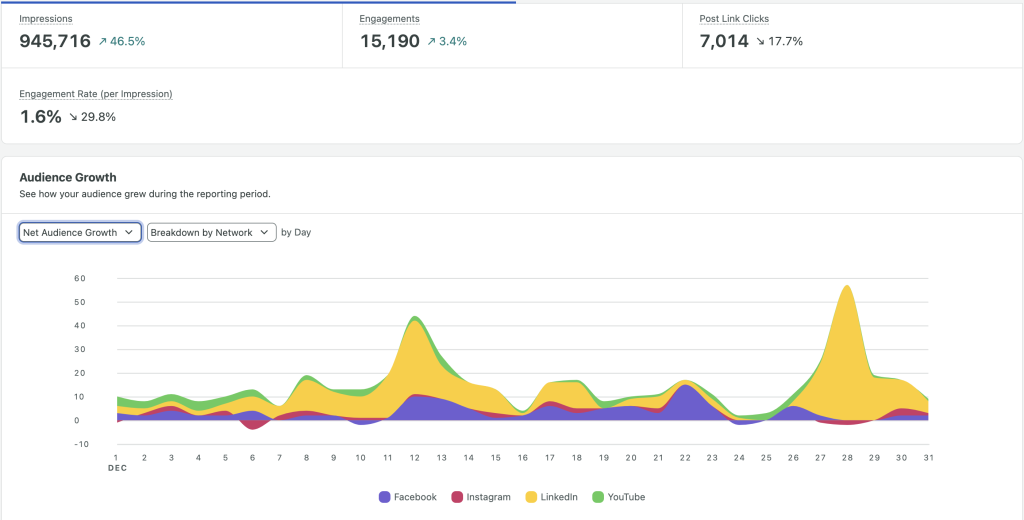Expand the Breakdown by Network dropdown
The image size is (1024, 520).
(211, 232)
